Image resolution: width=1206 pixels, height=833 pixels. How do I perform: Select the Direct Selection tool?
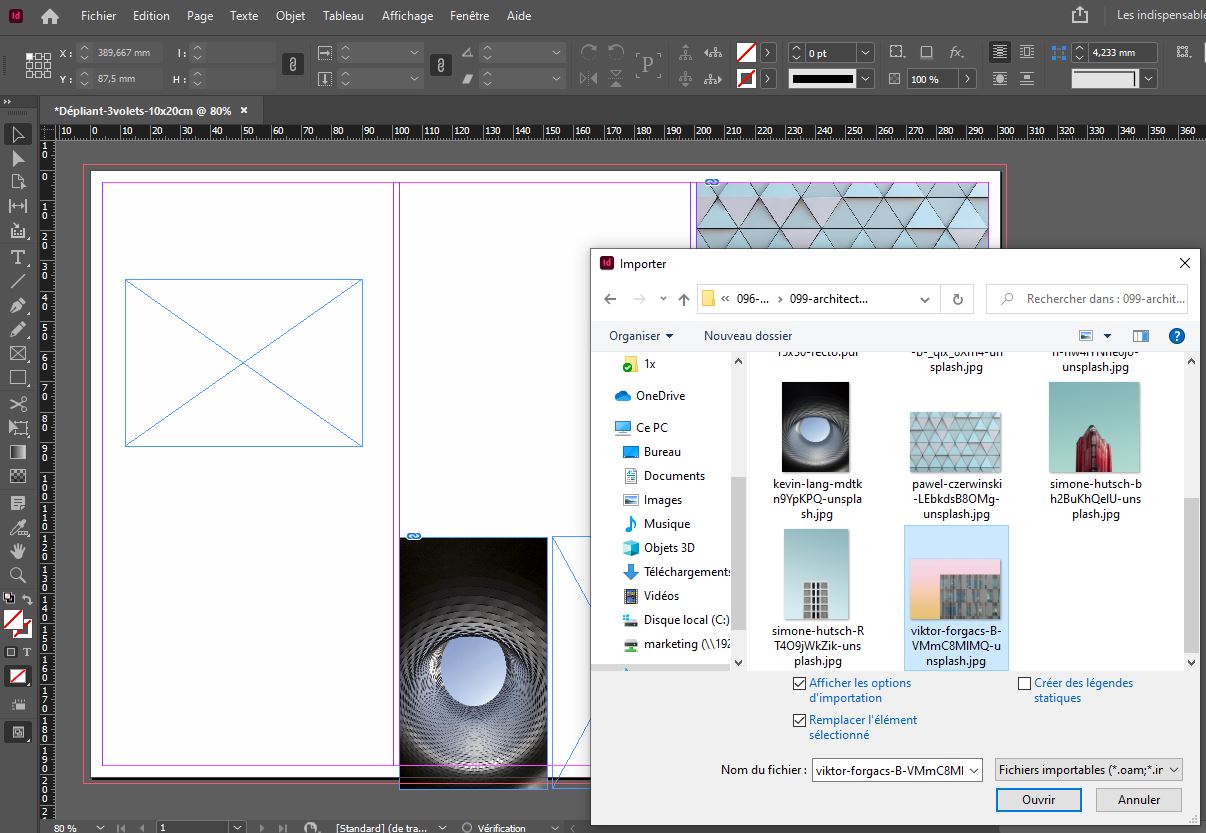click(x=17, y=158)
